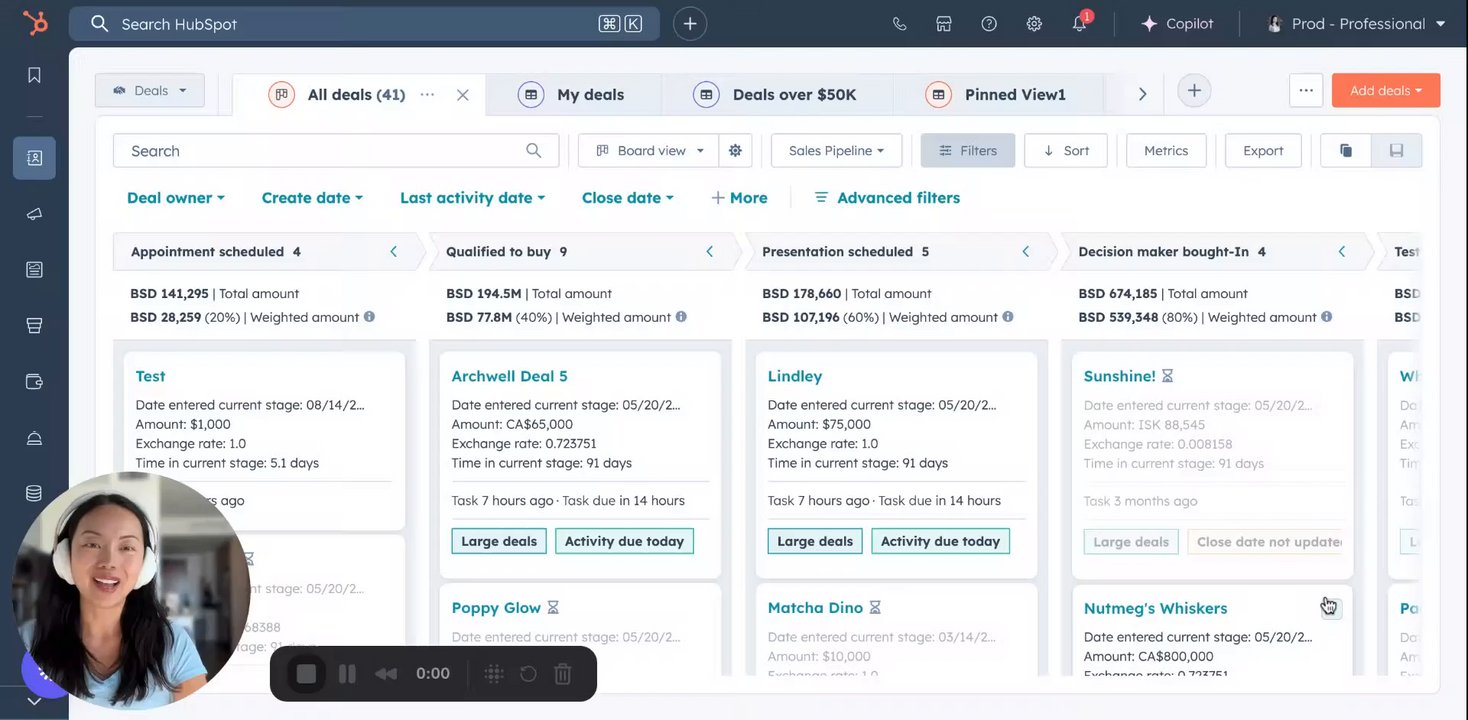Open the Archwell Deal 5 deal
1468x720 pixels.
(x=510, y=376)
